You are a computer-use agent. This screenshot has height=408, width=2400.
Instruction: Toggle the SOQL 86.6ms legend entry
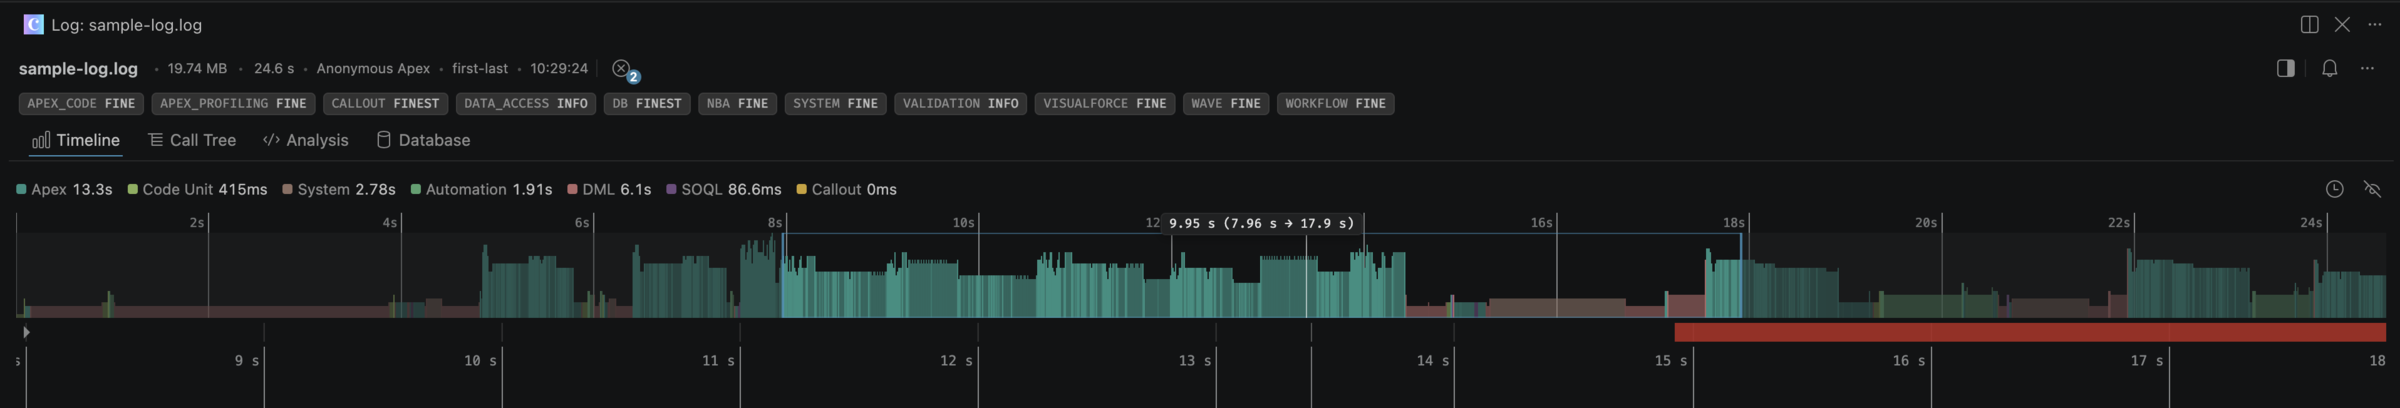point(724,190)
